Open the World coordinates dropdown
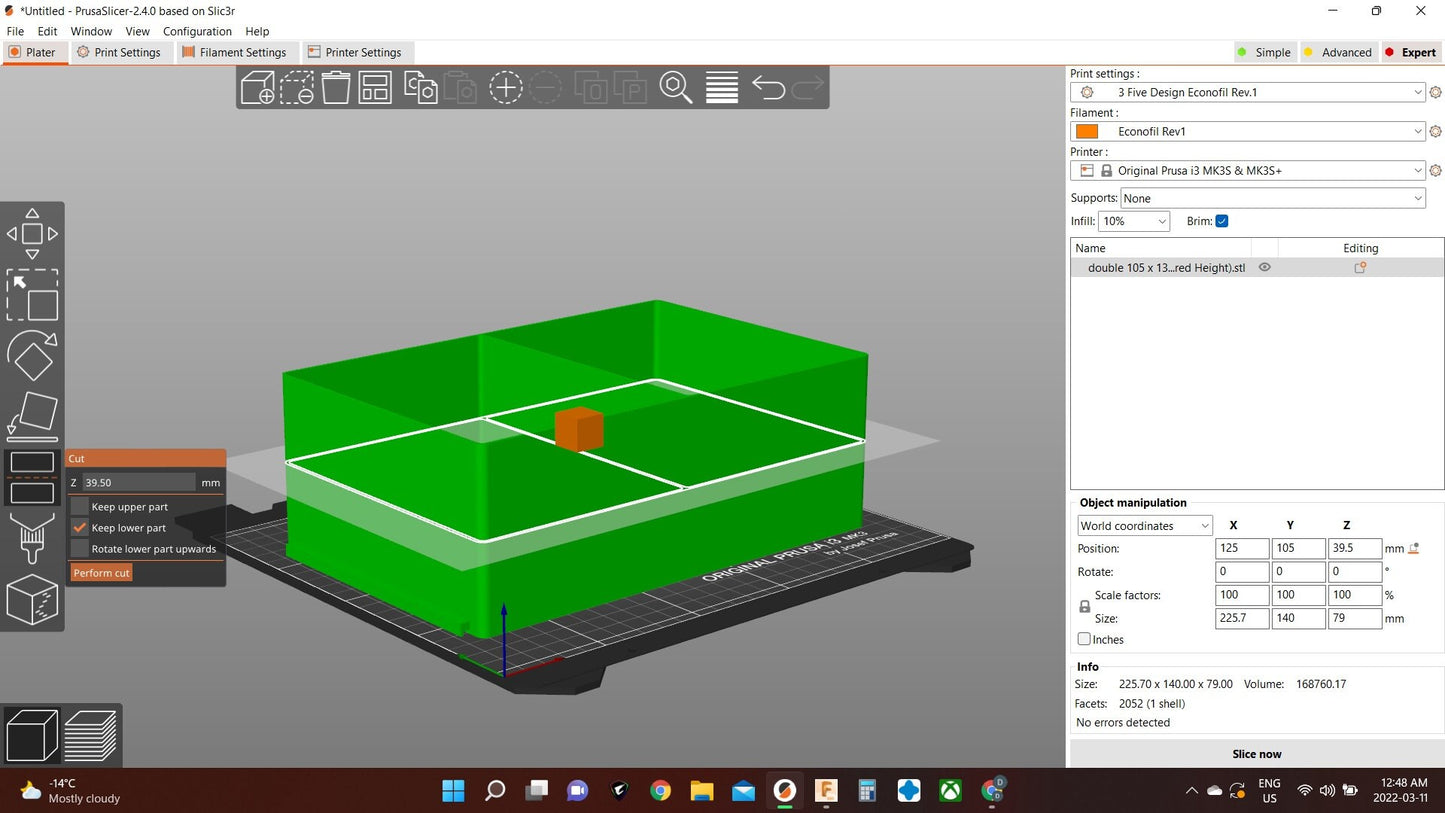 1145,526
